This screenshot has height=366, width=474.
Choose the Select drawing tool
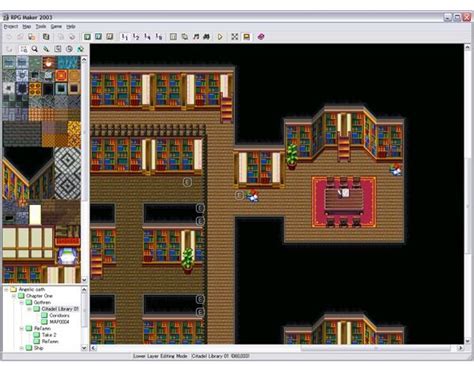pyautogui.click(x=23, y=49)
